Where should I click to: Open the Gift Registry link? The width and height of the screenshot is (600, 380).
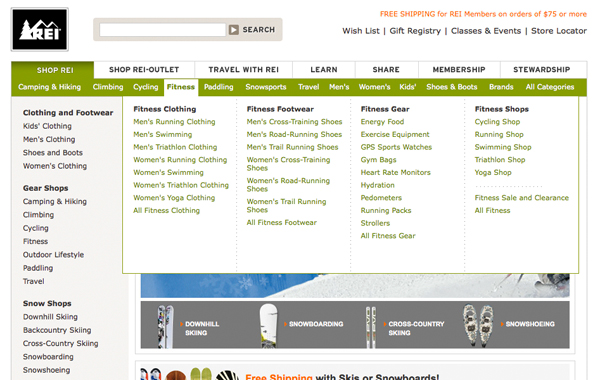415,31
